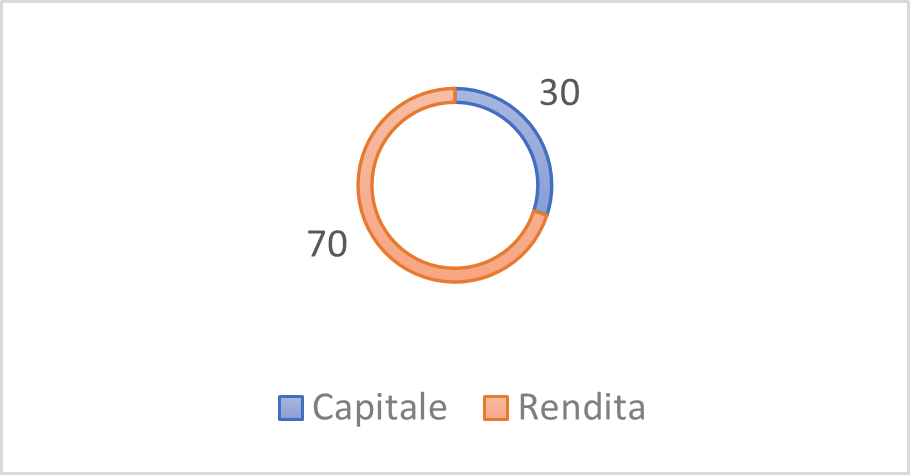Viewport: 910px width, 475px height.
Task: Click the segment seam at the ring's top
Action: pyautogui.click(x=455, y=95)
